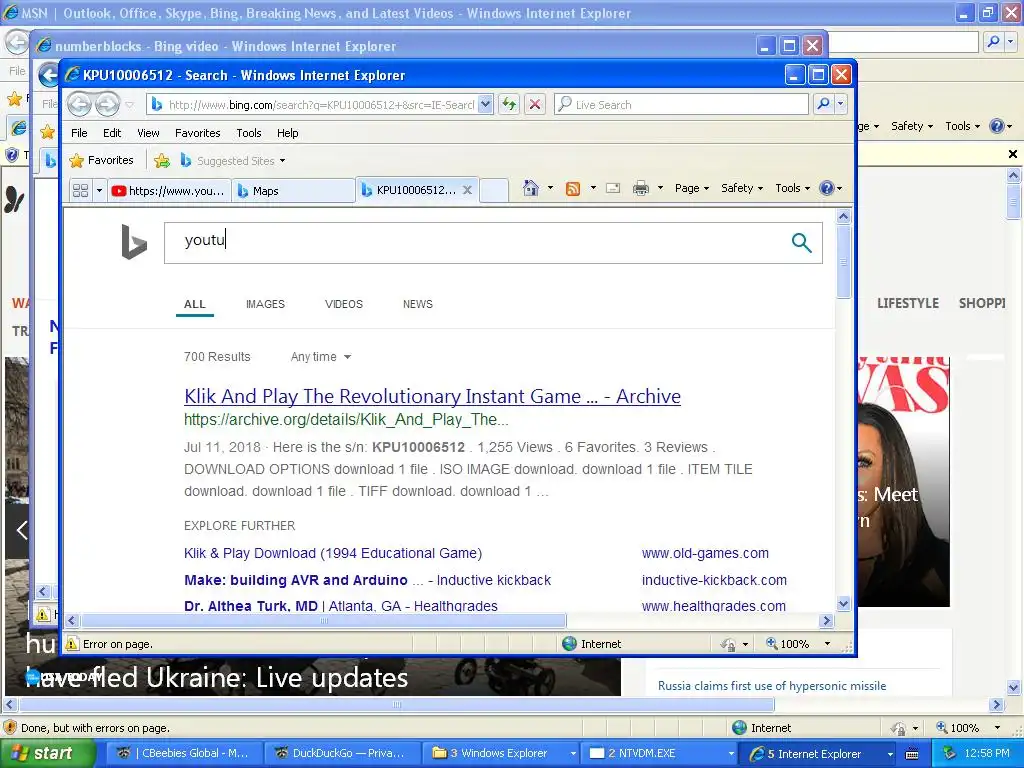Open the Klik And Play Archive result link
1024x768 pixels.
432,396
